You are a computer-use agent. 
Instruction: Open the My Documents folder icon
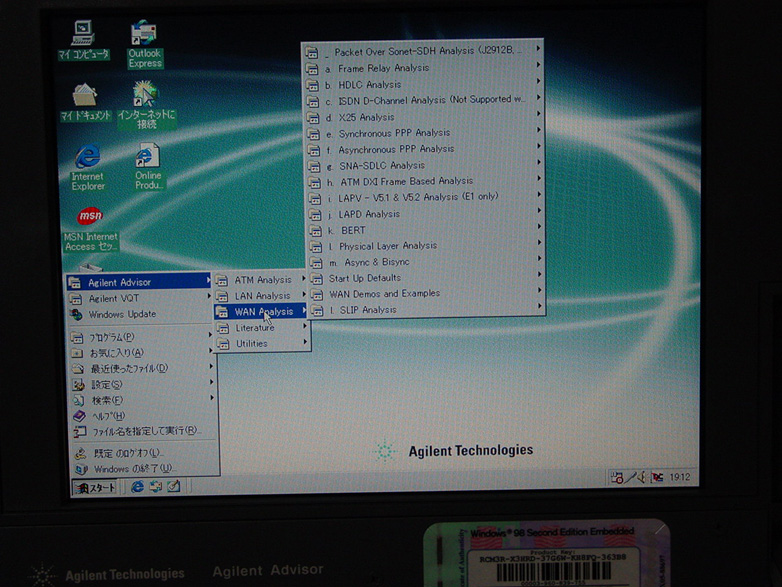tap(85, 102)
